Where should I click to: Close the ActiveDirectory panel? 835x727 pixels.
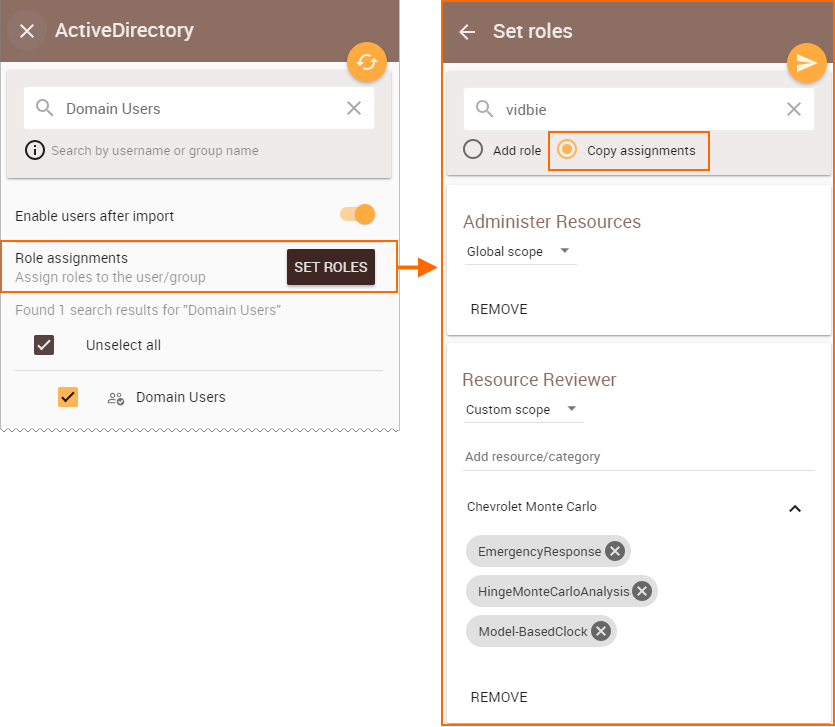(27, 31)
